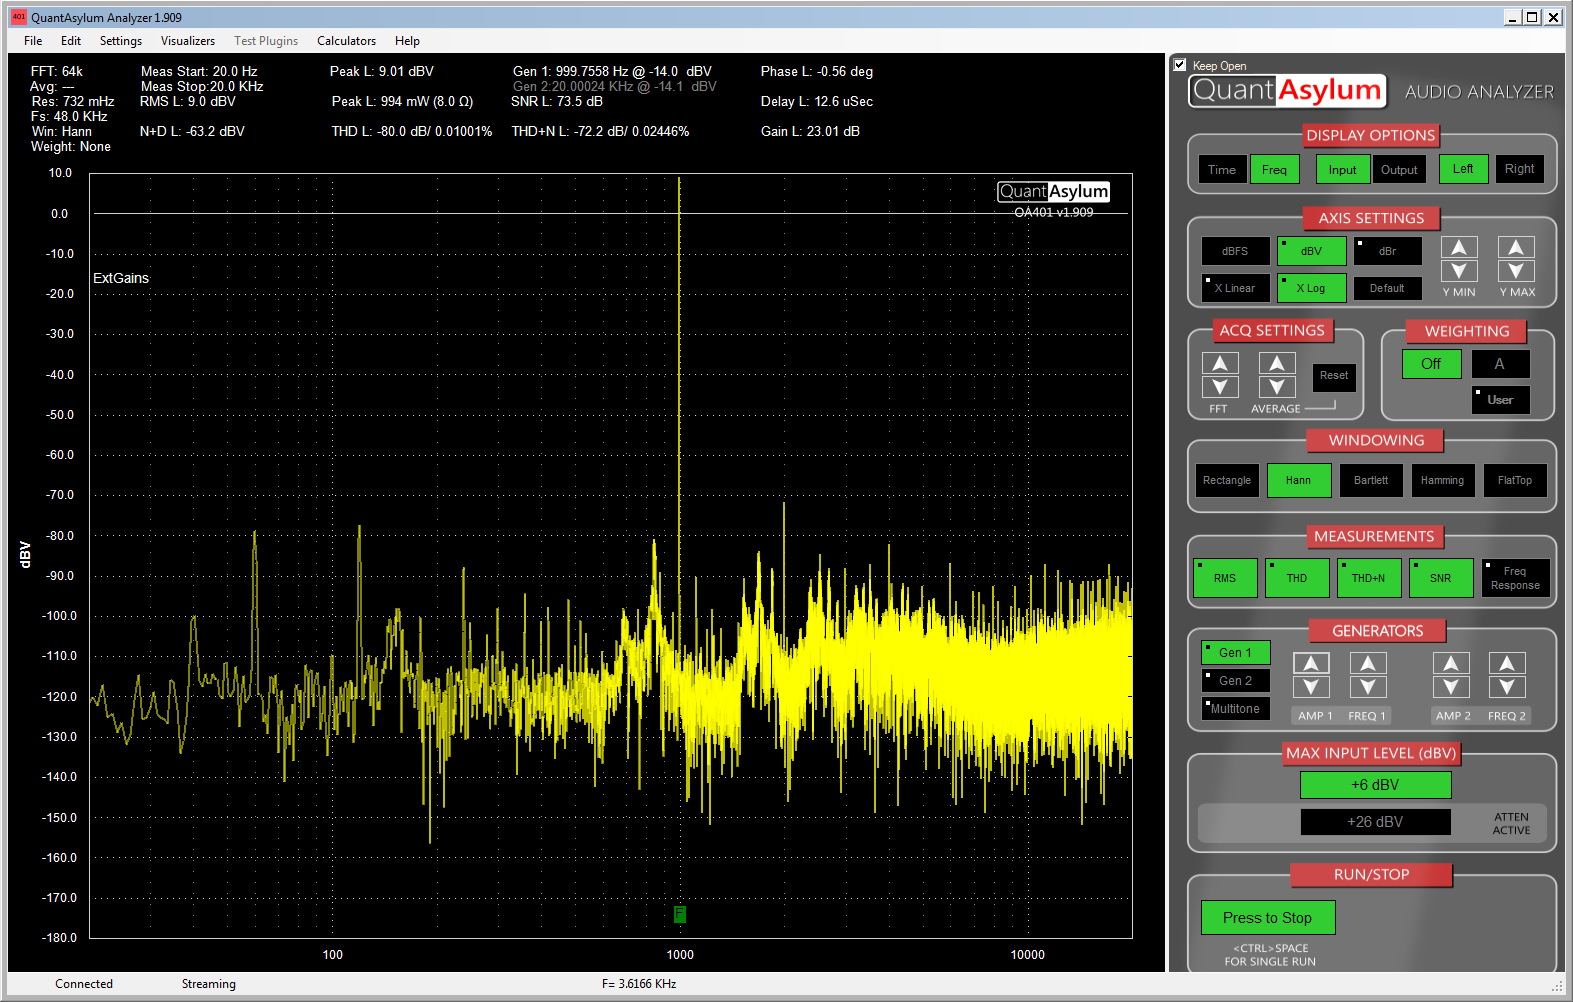Increase FFT size with up arrow
1573x1002 pixels.
click(1220, 364)
